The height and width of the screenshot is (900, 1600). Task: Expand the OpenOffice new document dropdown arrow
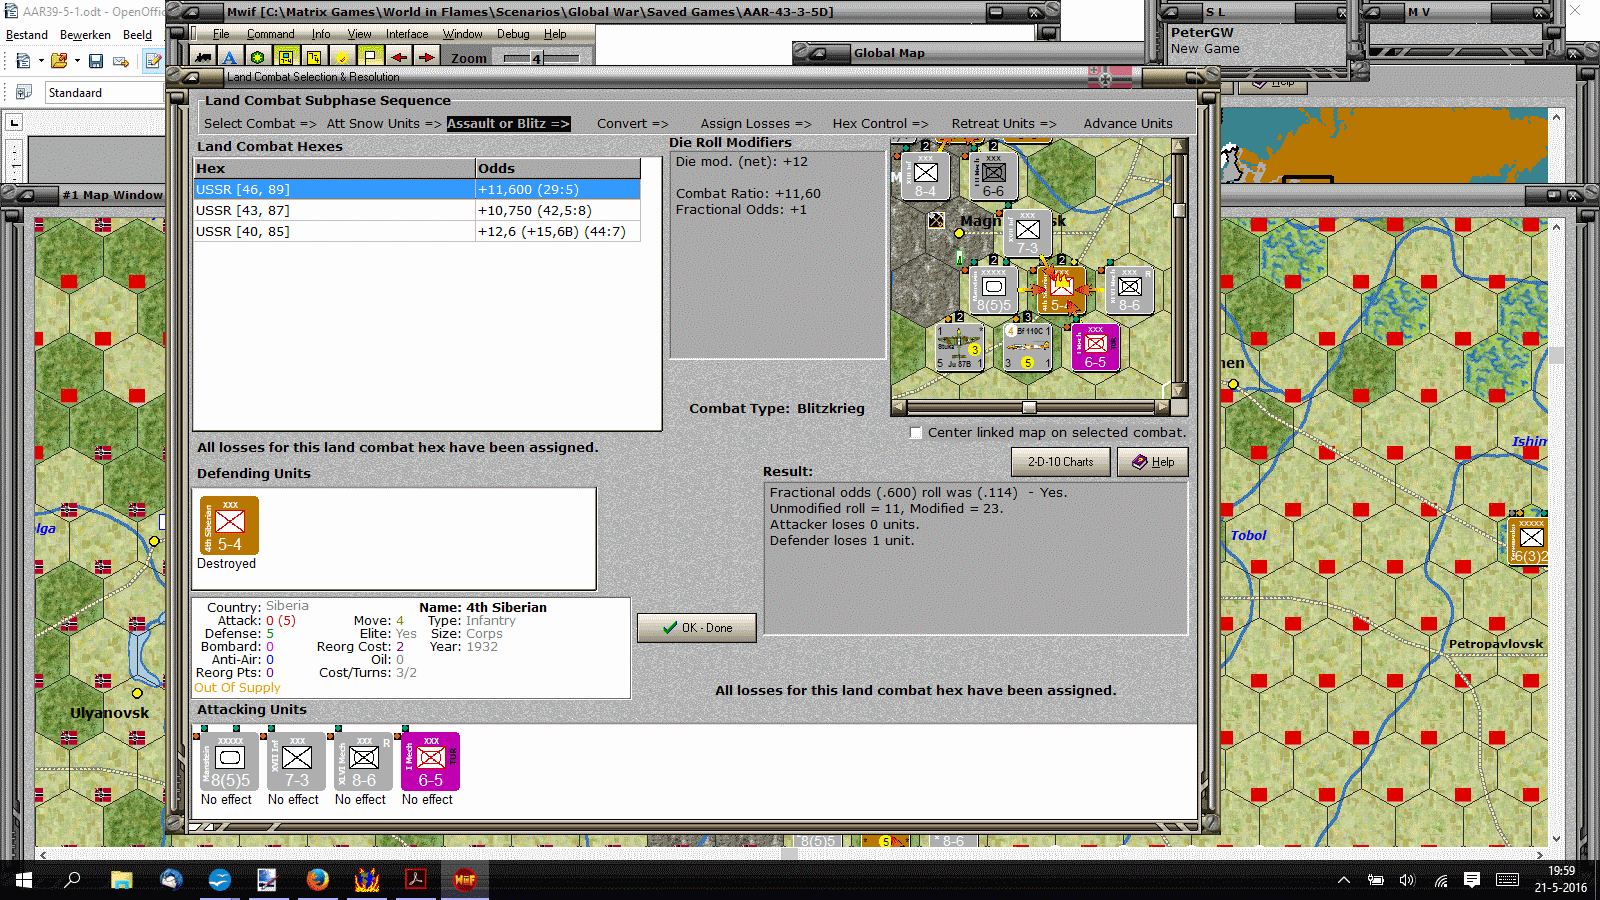pos(41,61)
